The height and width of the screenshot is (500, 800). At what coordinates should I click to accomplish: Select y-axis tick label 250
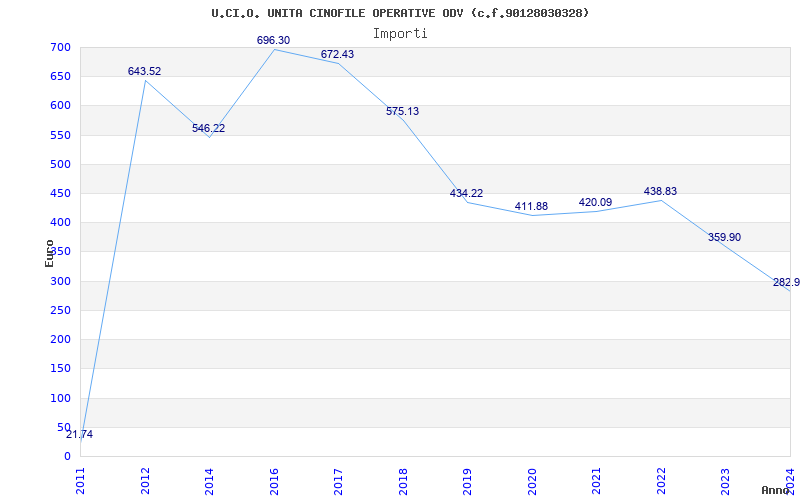[x=61, y=311]
